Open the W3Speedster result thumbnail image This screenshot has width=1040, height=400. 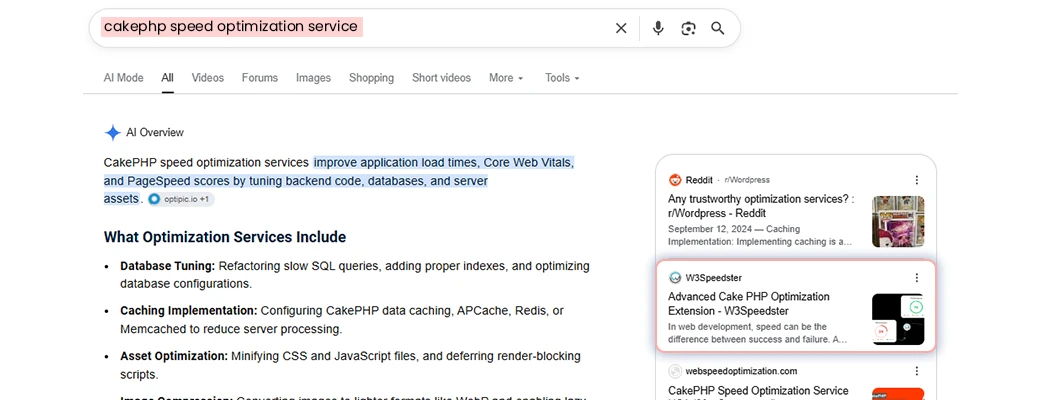[x=898, y=319]
